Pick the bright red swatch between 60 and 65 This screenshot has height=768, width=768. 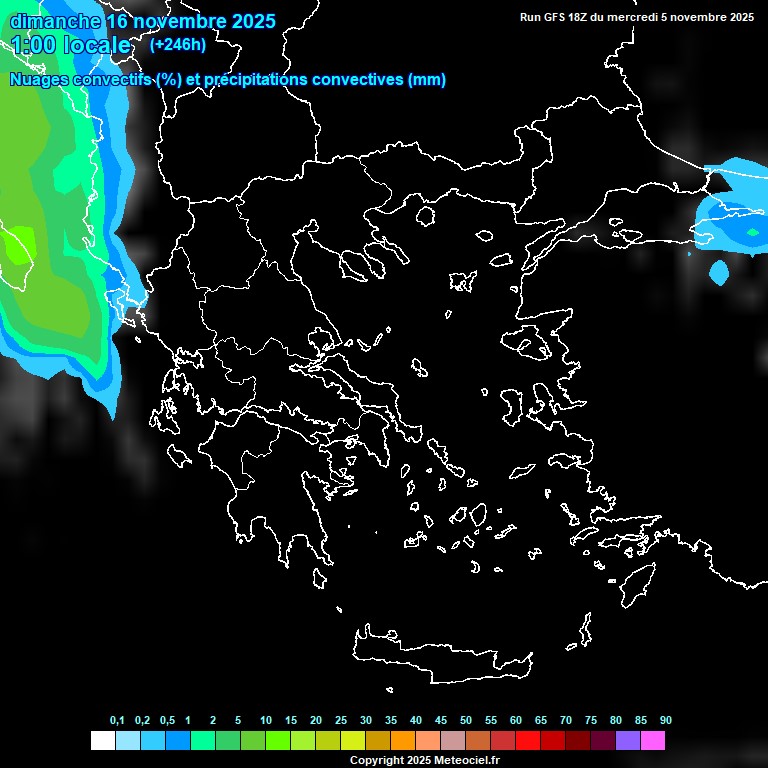pos(527,741)
